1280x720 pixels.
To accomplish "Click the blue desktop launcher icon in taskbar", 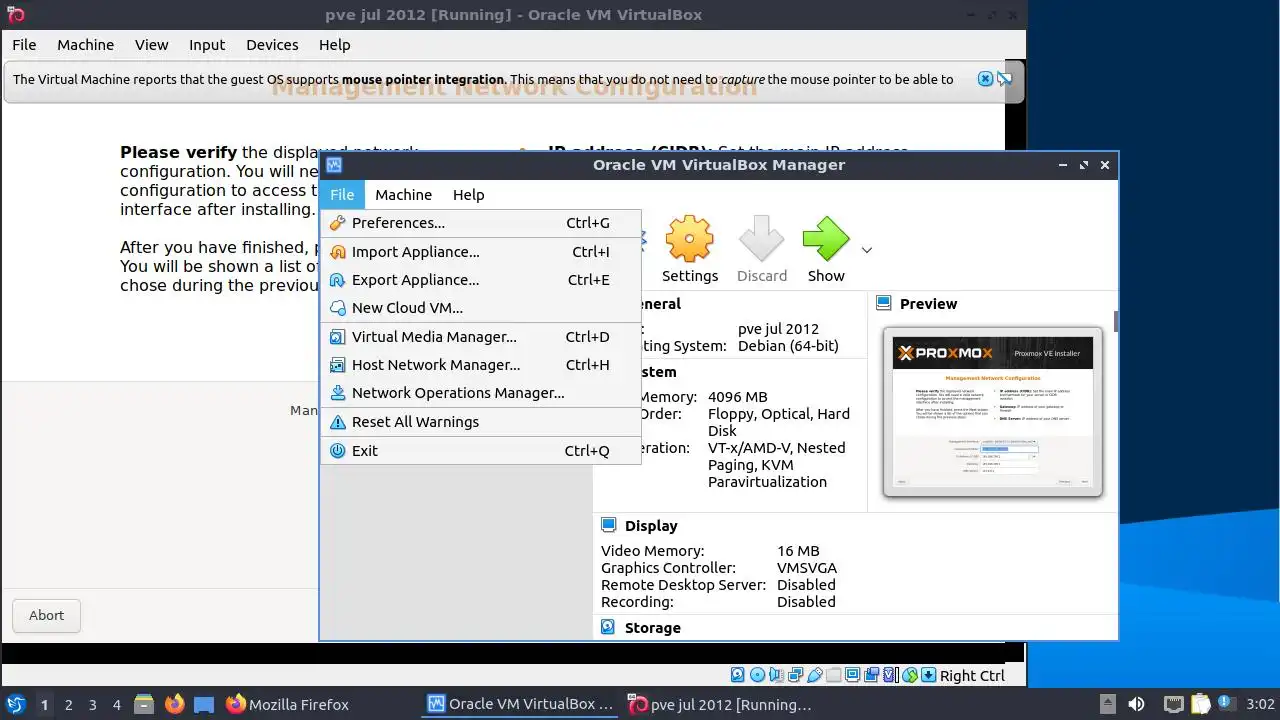I will tap(204, 704).
